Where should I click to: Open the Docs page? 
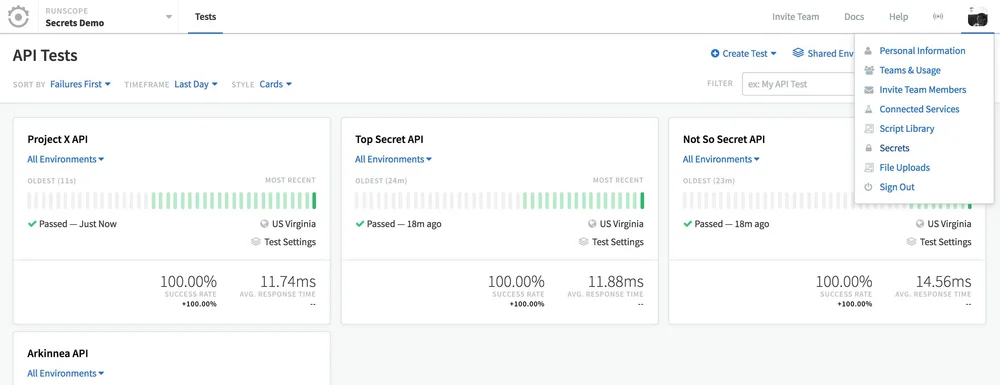click(x=854, y=17)
